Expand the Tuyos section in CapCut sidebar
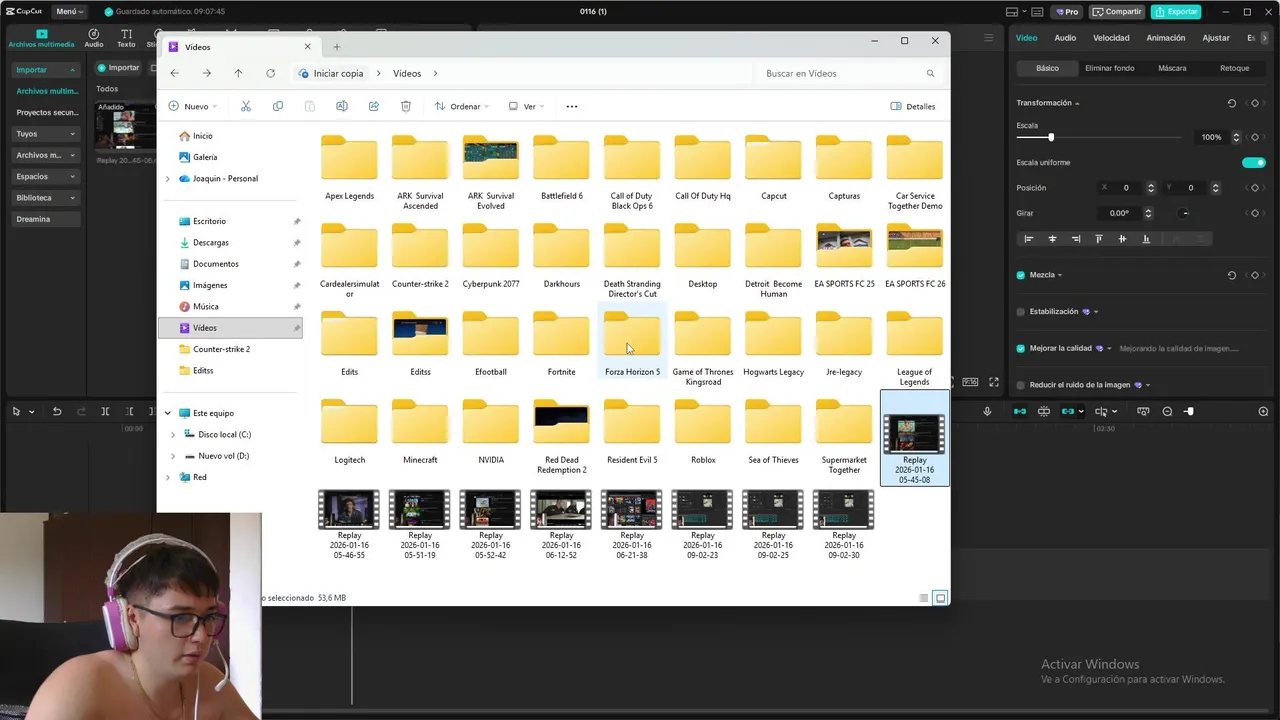The width and height of the screenshot is (1280, 720). pos(46,134)
